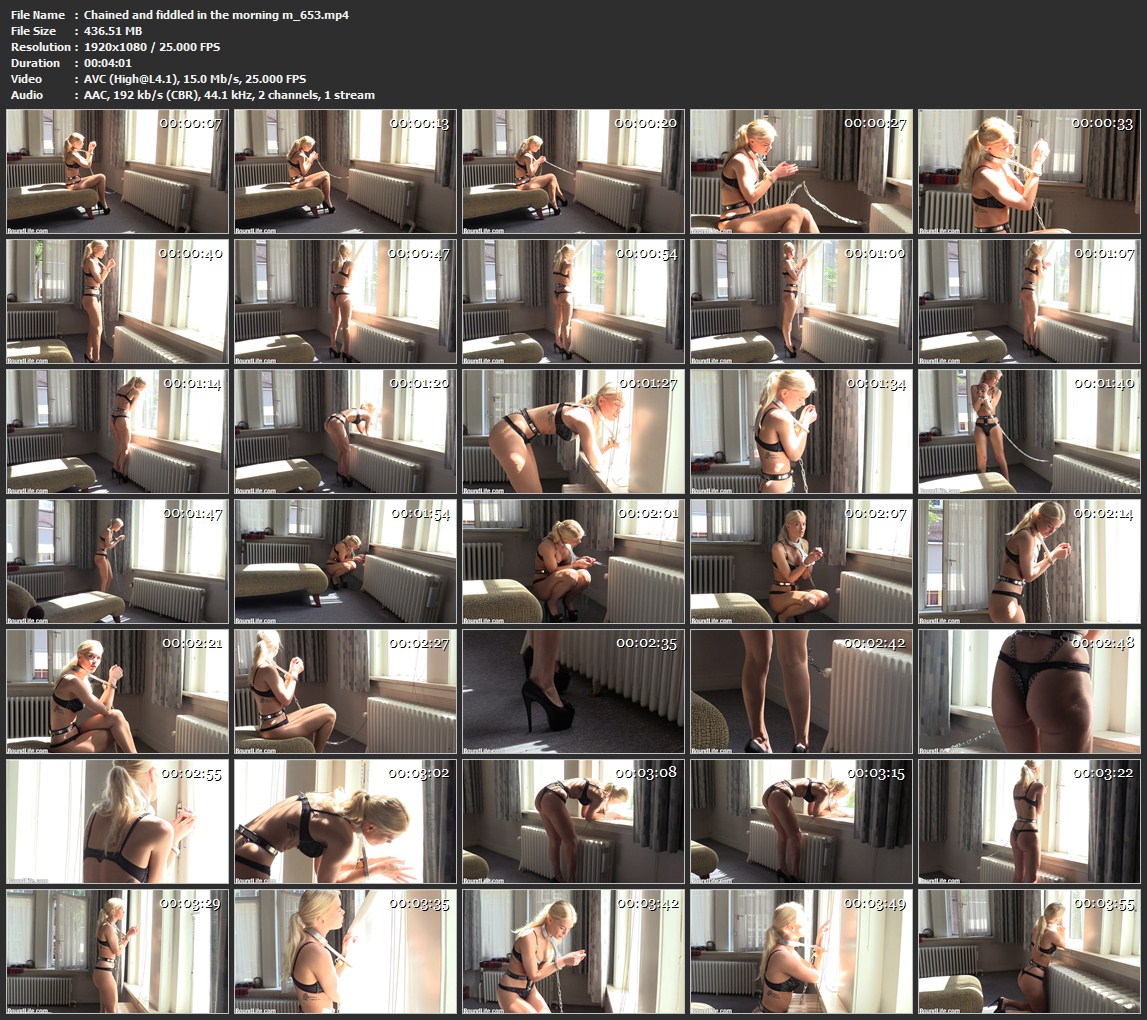The width and height of the screenshot is (1147, 1020).
Task: Select the thumbnail timestamped 00:03:08
Action: (x=573, y=822)
